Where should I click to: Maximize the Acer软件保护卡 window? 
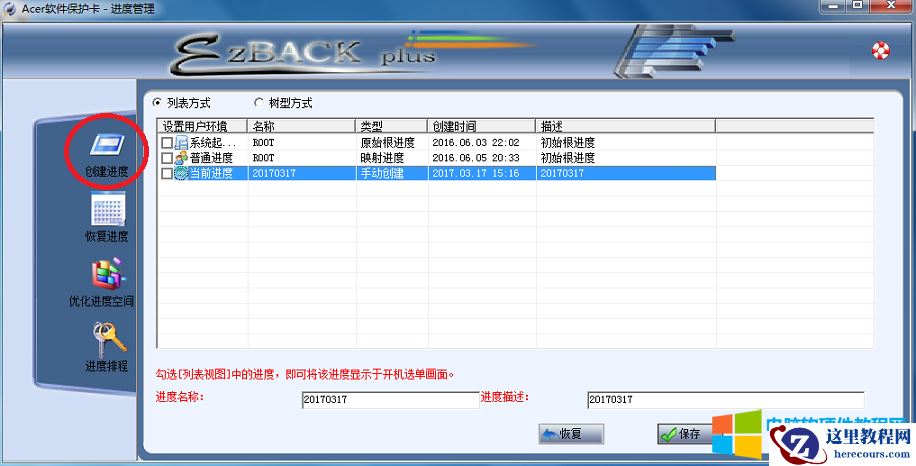[x=858, y=6]
